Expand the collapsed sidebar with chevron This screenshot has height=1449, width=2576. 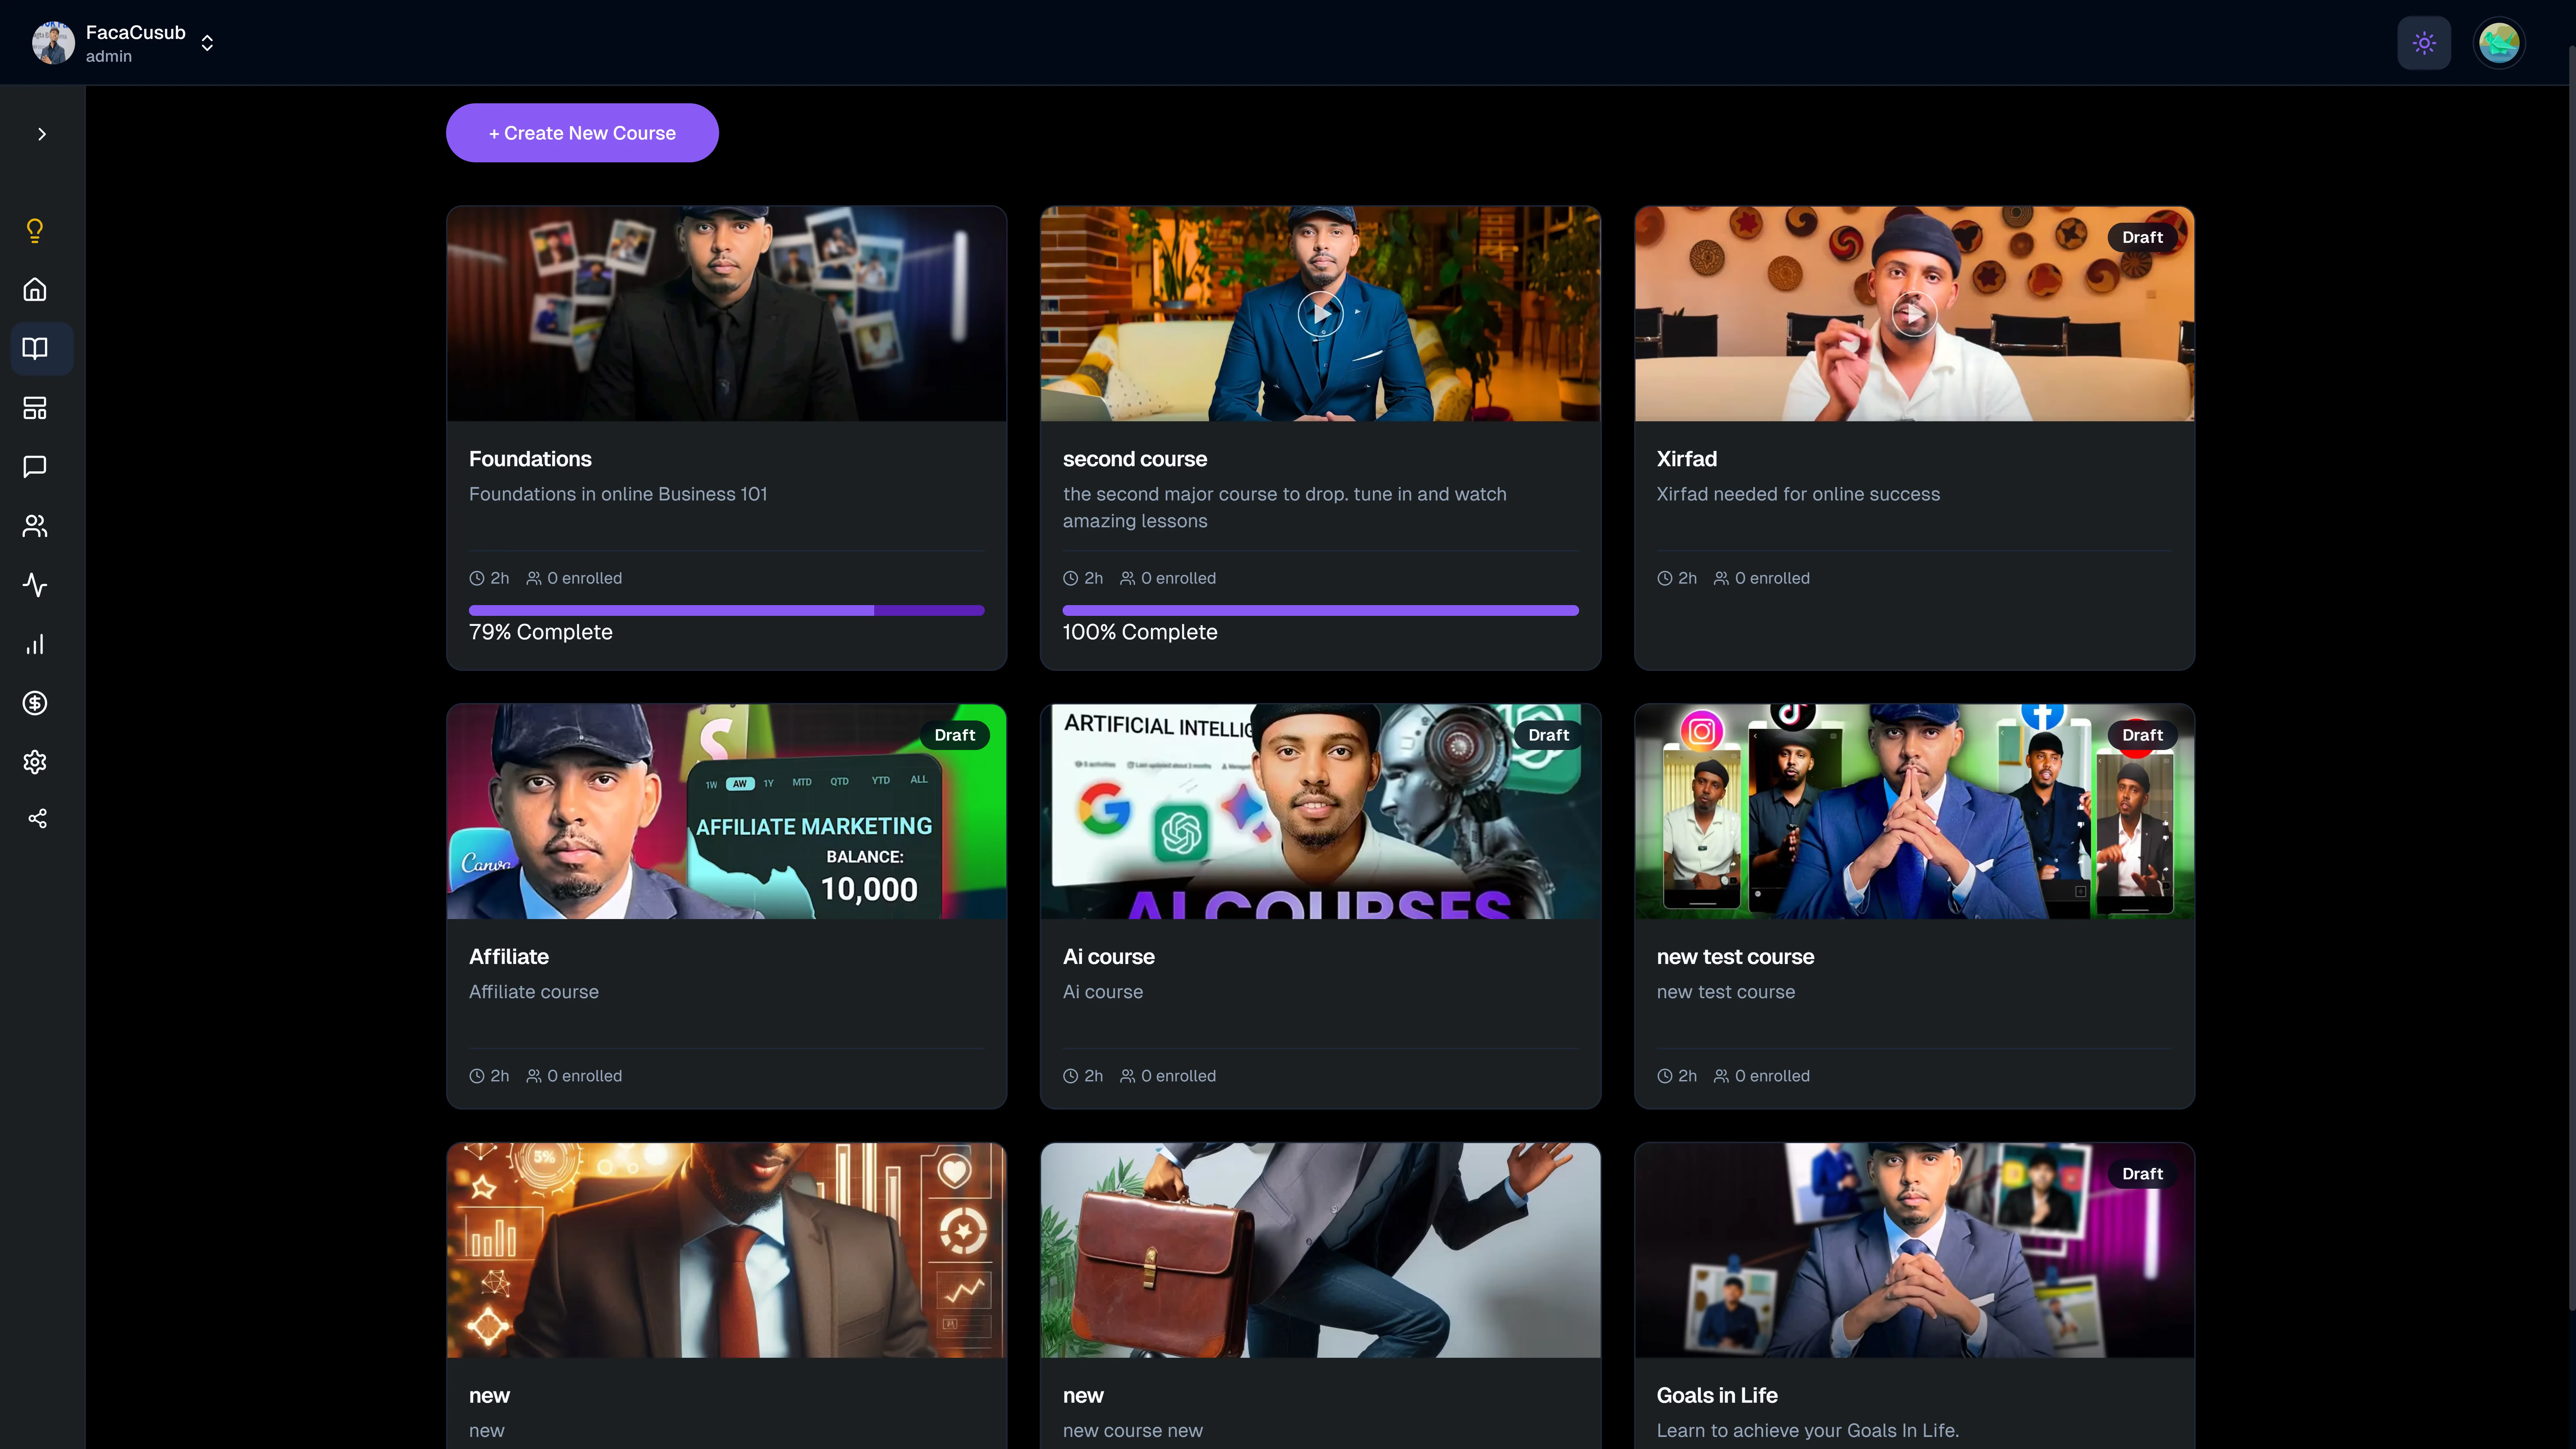(x=42, y=134)
